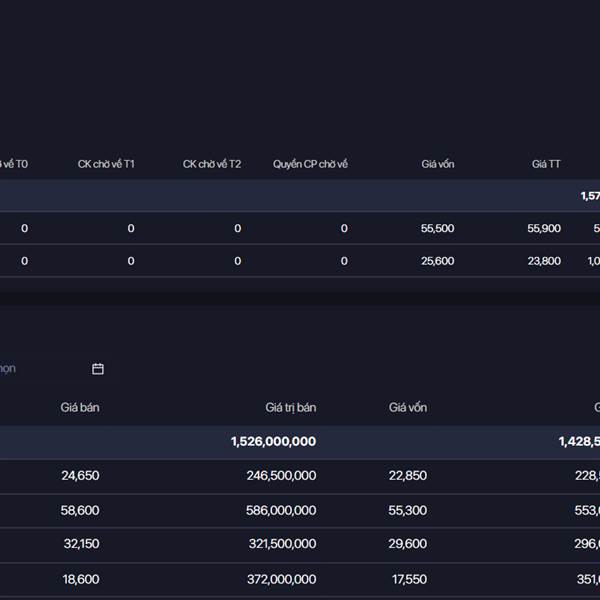
Task: Click the 586,000,000 sell value cell
Action: click(282, 510)
